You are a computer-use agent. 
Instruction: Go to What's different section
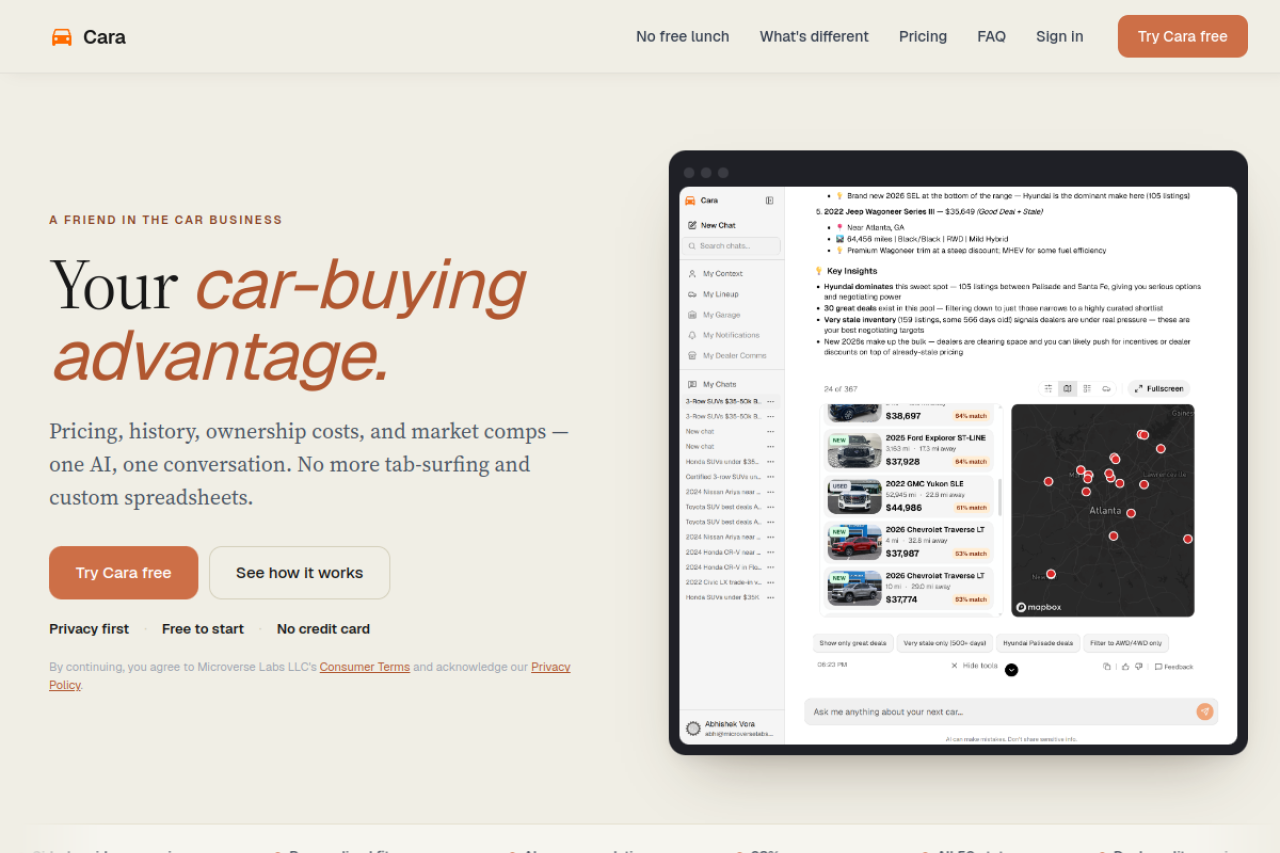point(814,36)
